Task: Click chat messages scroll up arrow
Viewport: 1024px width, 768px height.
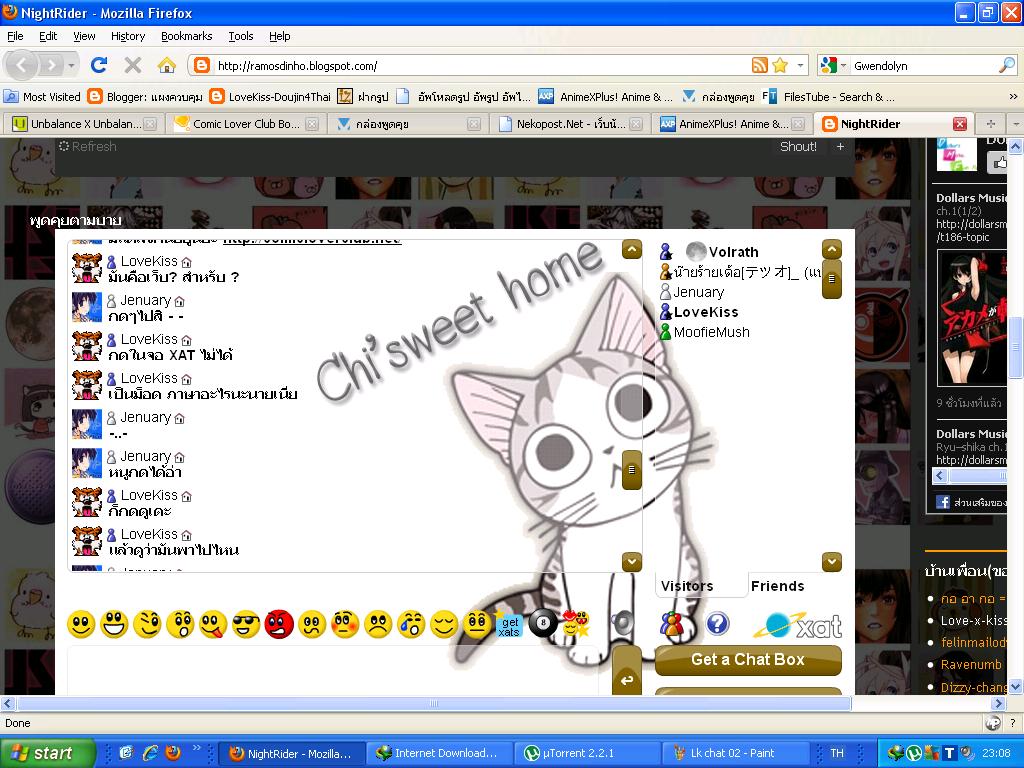Action: [x=632, y=249]
